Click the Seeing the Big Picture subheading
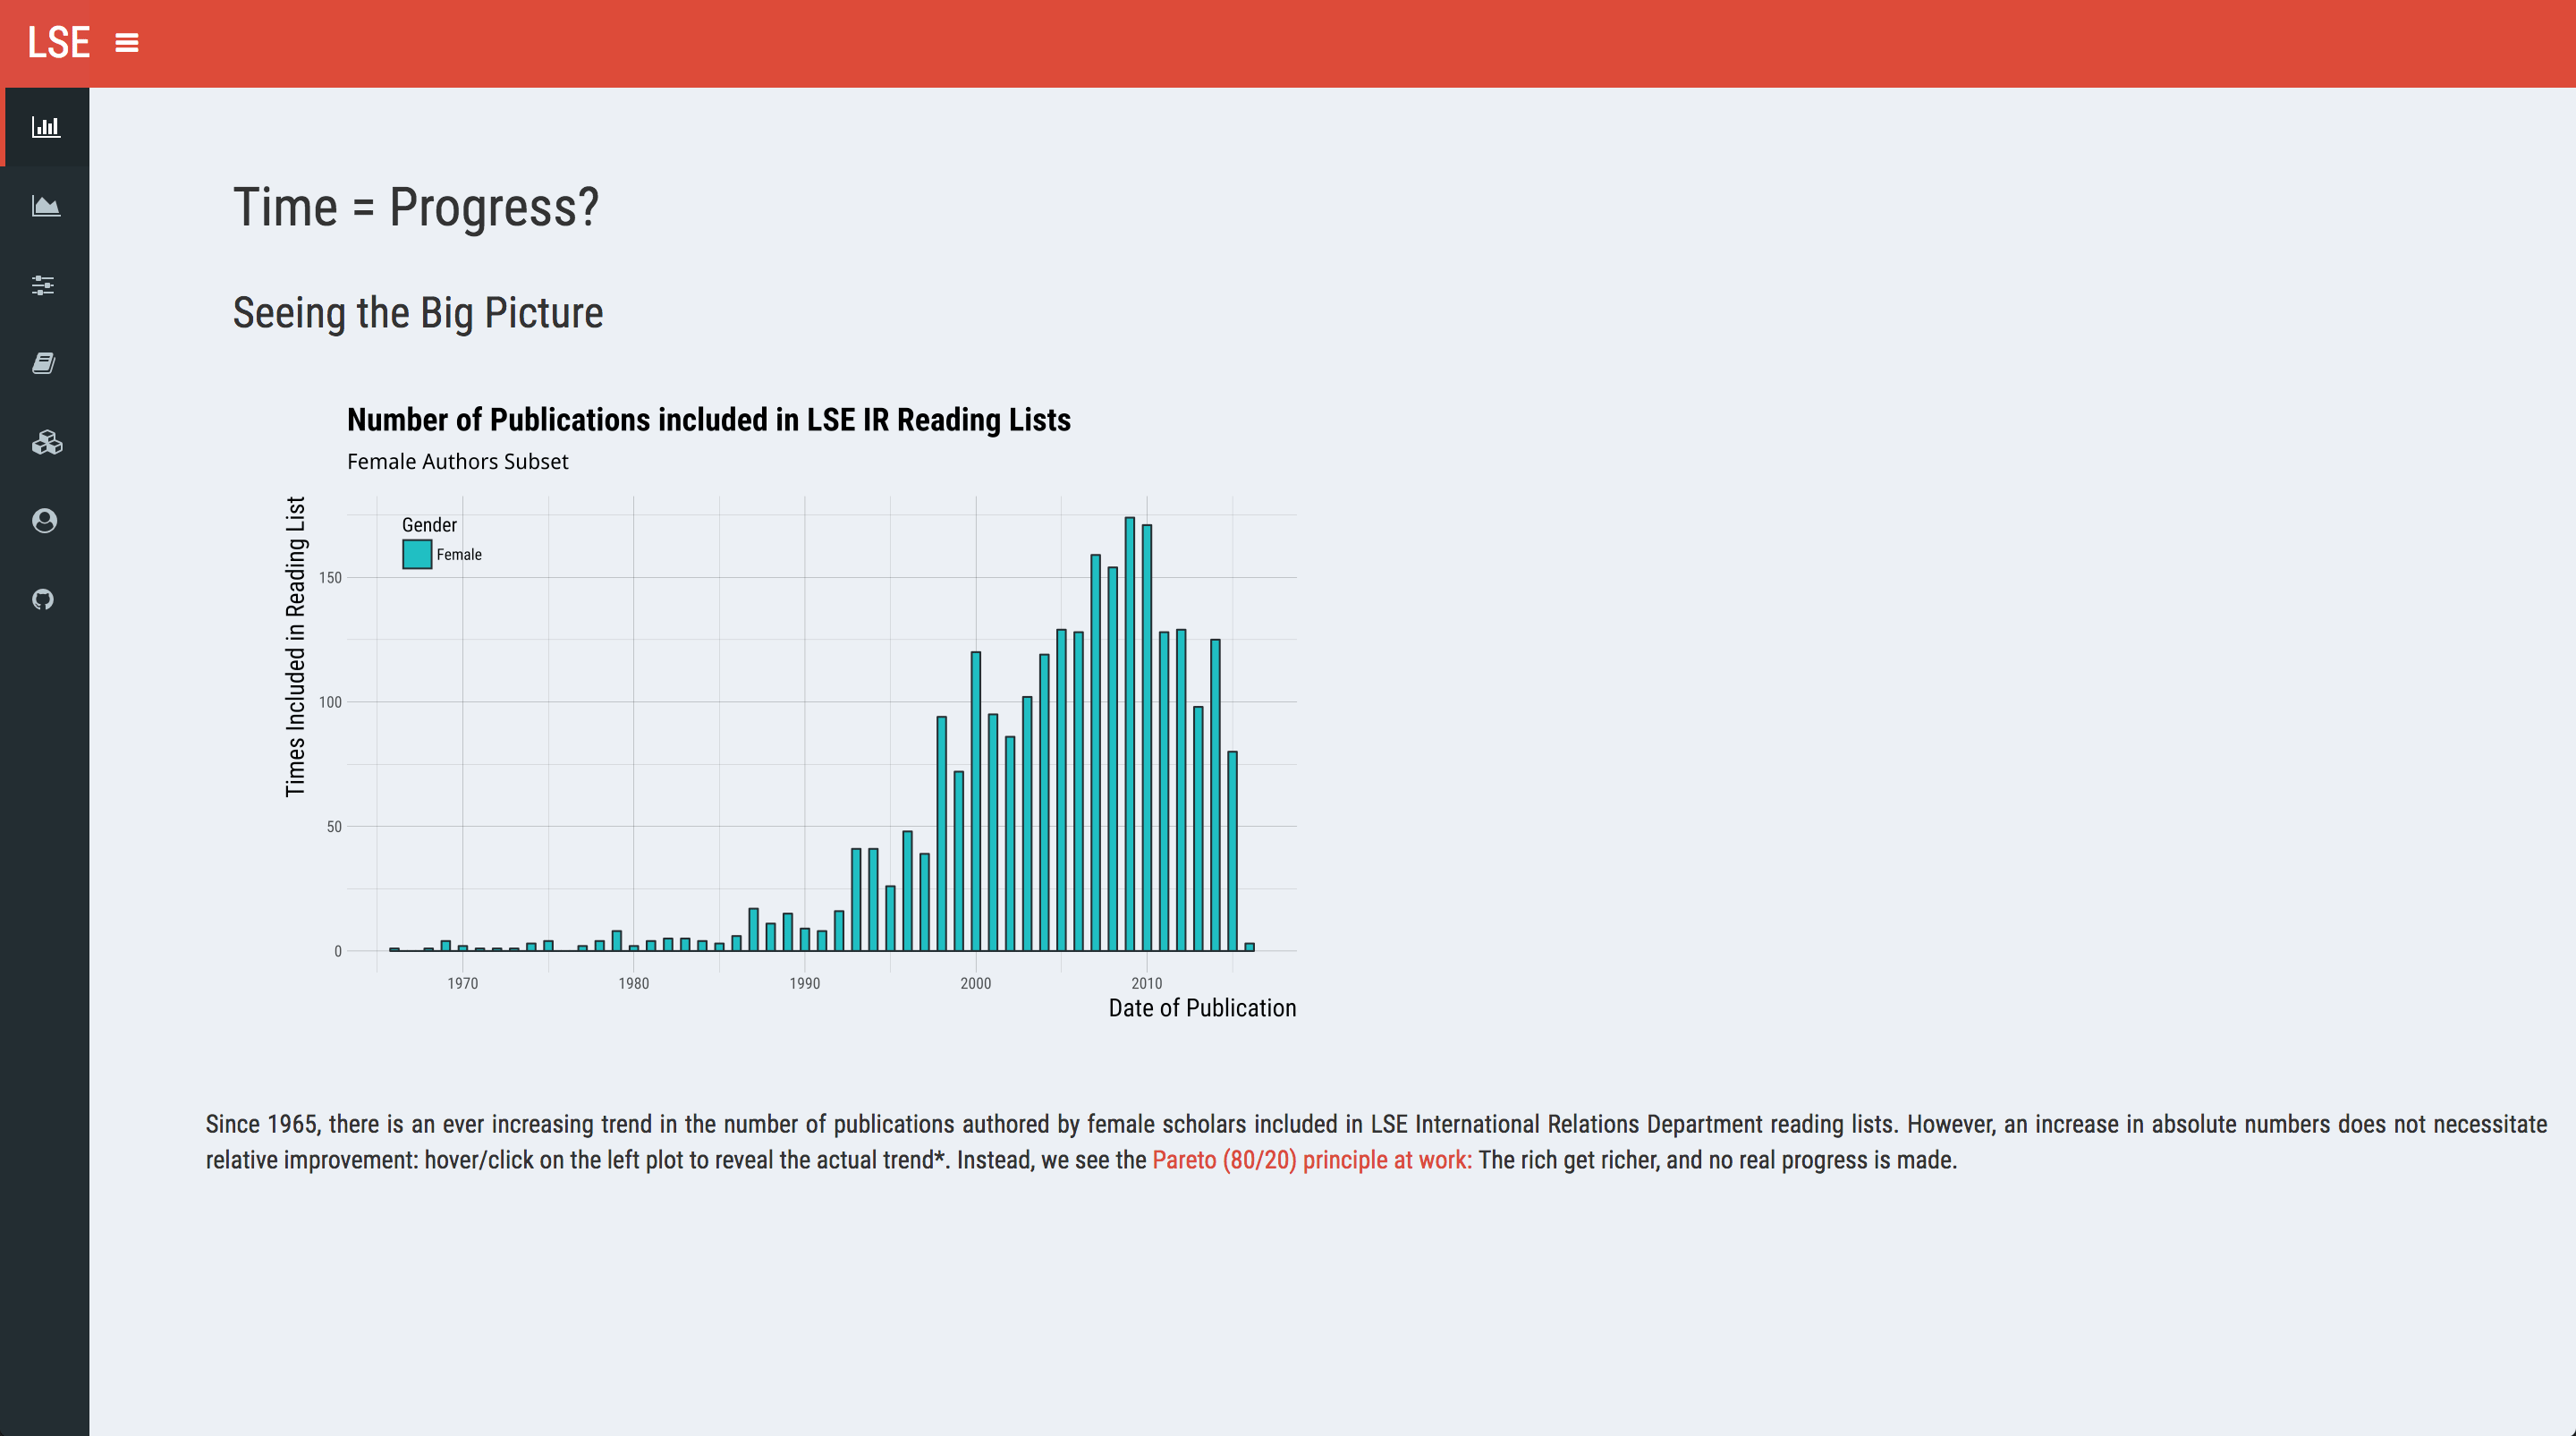This screenshot has height=1436, width=2576. click(418, 313)
